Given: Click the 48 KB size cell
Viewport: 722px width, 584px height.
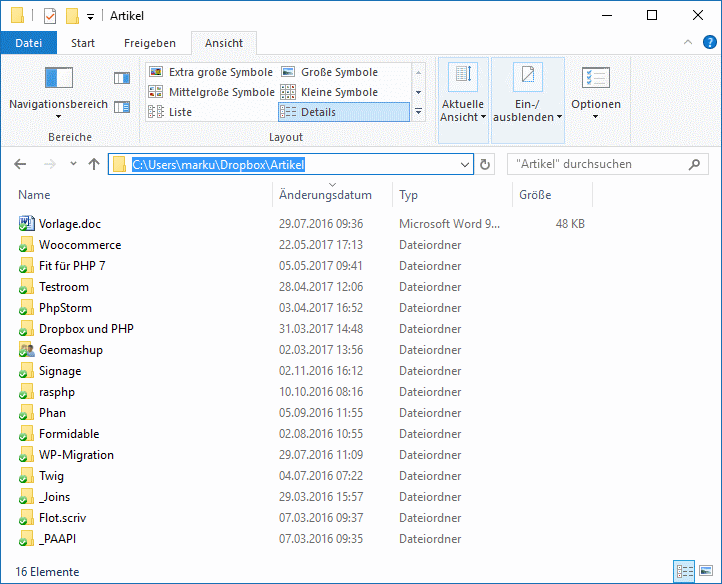Looking at the screenshot, I should [570, 224].
